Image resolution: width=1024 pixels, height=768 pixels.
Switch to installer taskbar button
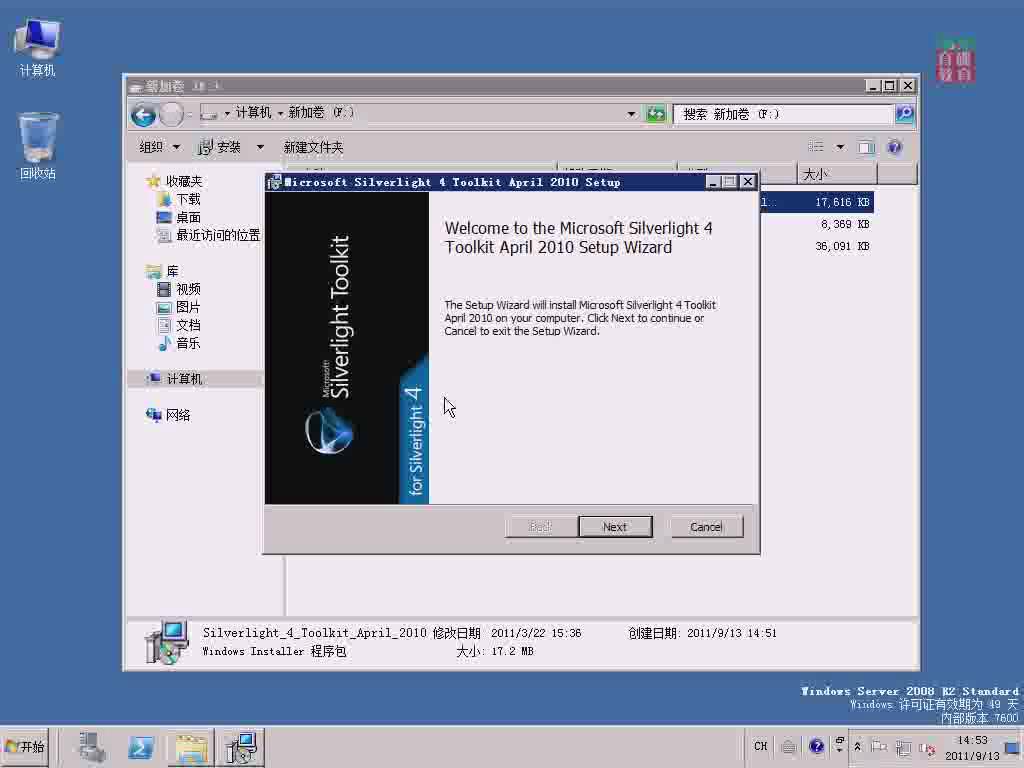[x=241, y=748]
